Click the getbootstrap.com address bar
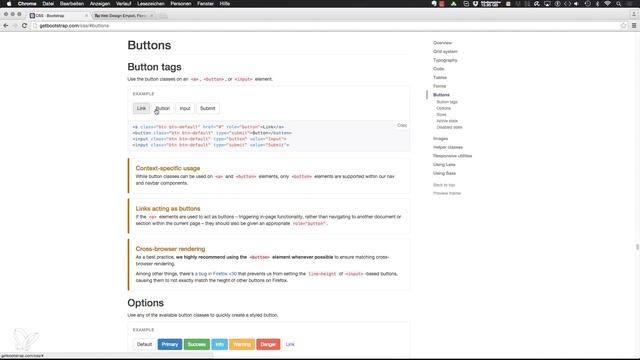The image size is (640, 360). coord(327,25)
